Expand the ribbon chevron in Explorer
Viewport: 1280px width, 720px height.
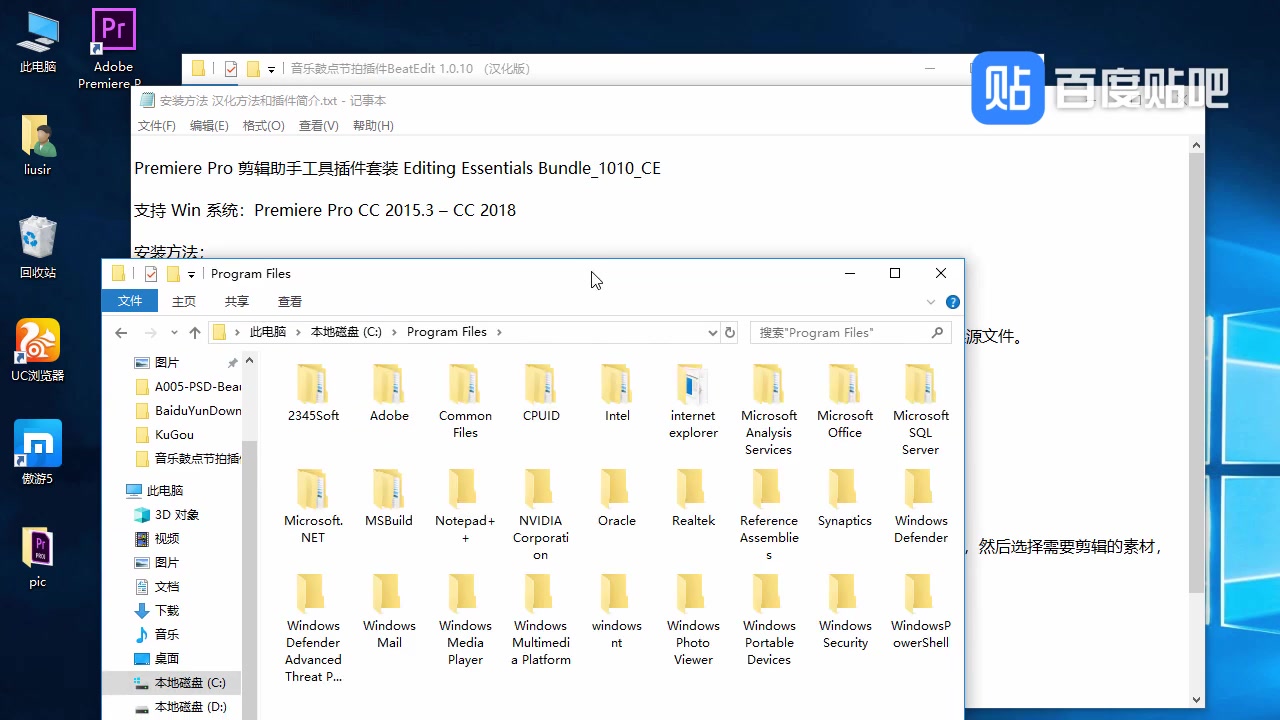(931, 302)
